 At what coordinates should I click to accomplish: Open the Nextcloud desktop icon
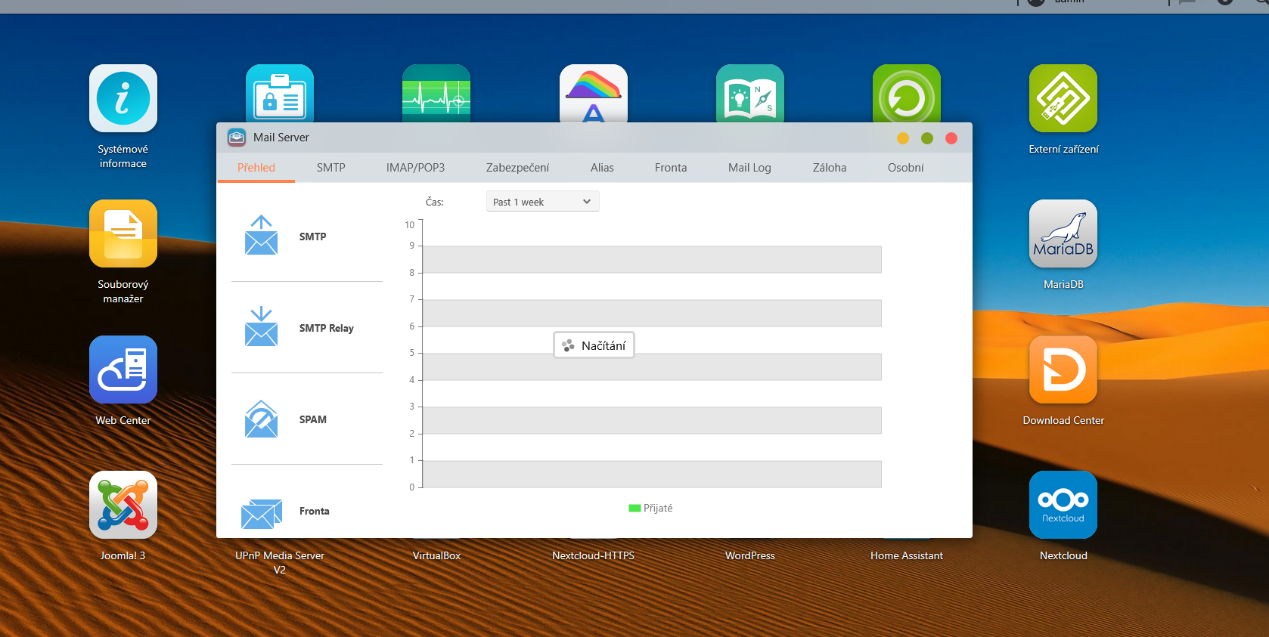(x=1063, y=505)
